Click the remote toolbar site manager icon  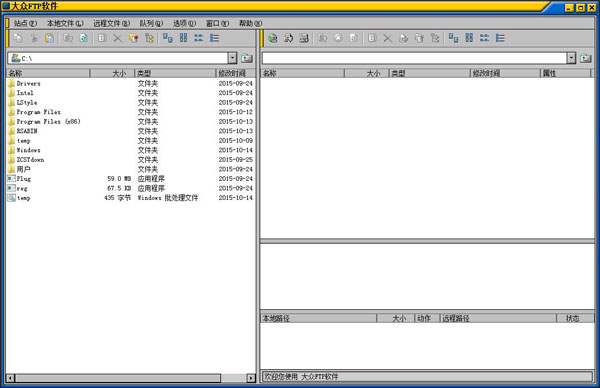[304, 38]
